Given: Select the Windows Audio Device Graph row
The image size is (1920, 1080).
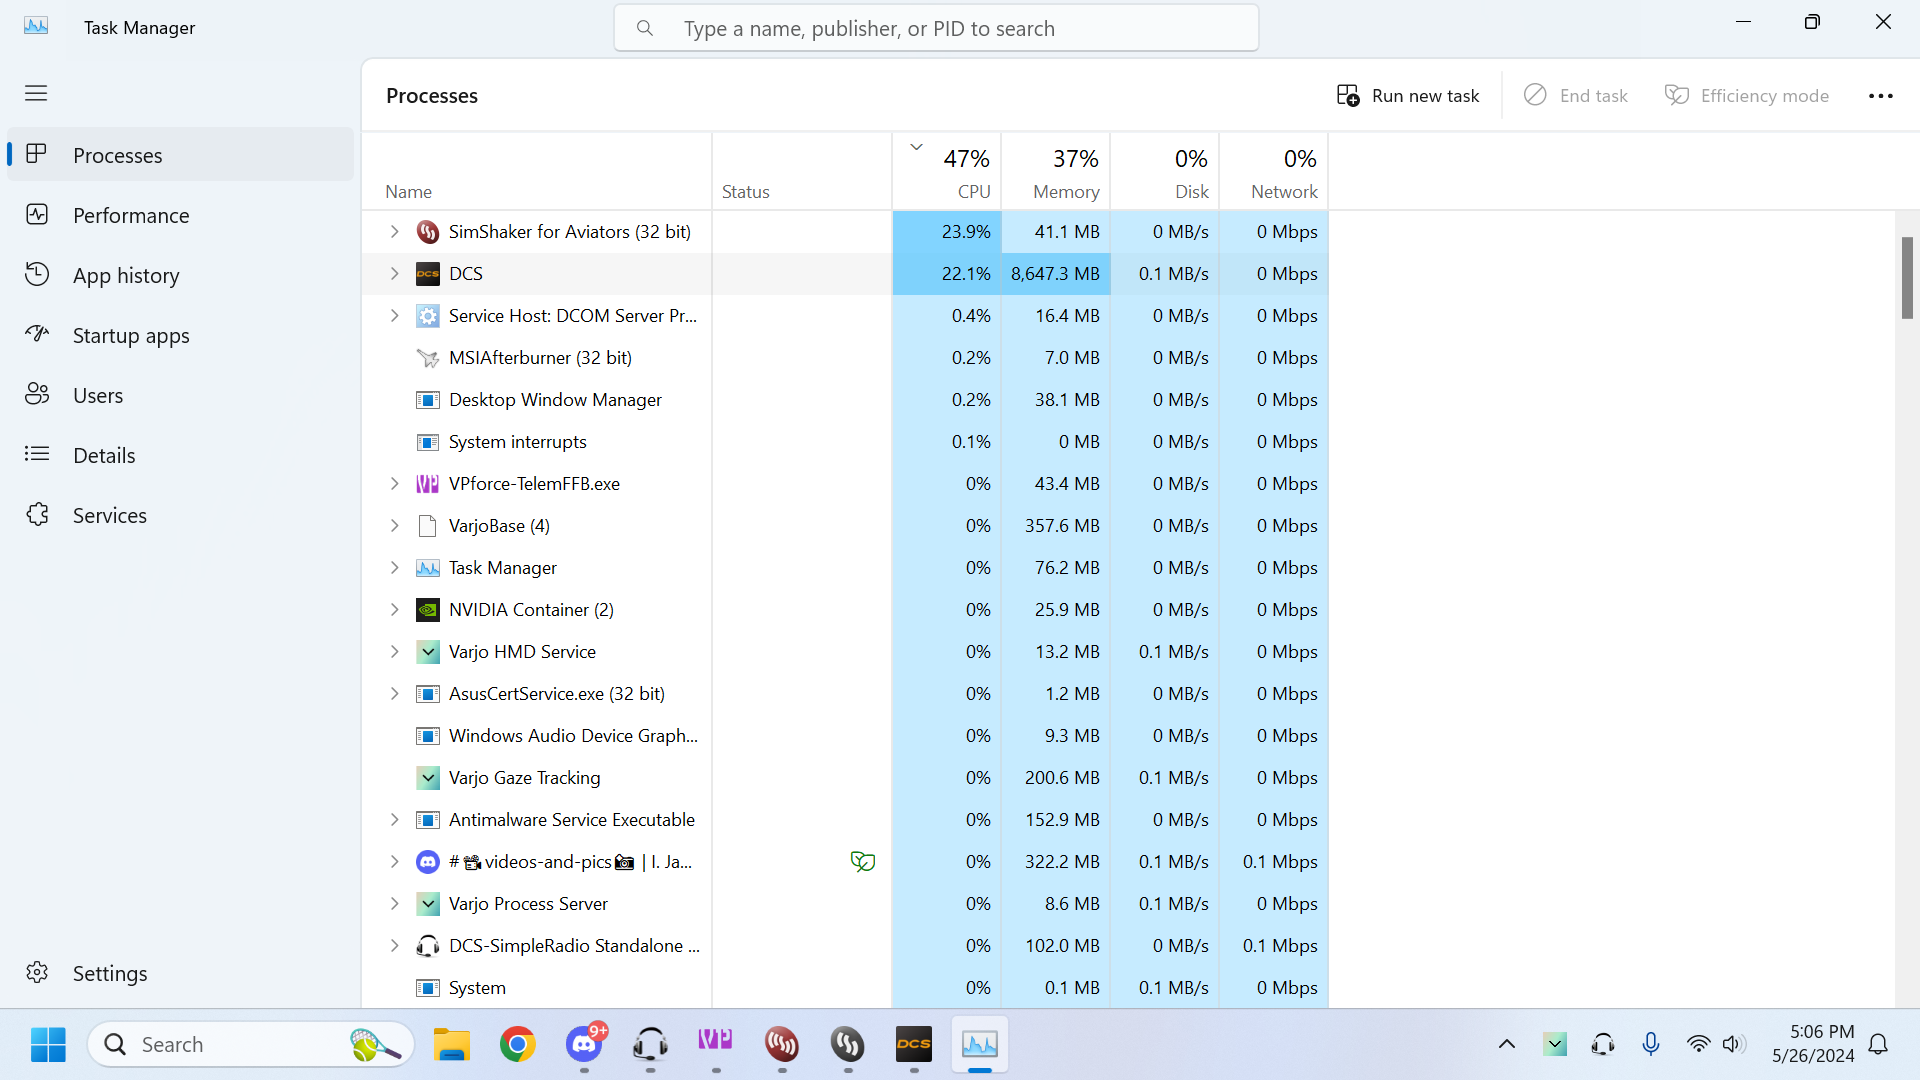Looking at the screenshot, I should click(845, 736).
